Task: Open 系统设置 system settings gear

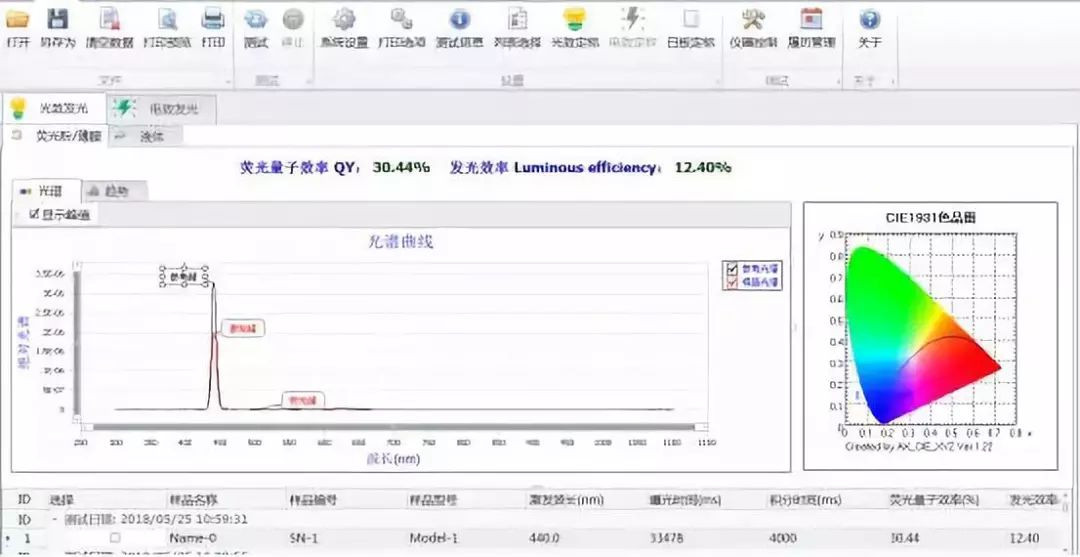Action: [x=344, y=19]
